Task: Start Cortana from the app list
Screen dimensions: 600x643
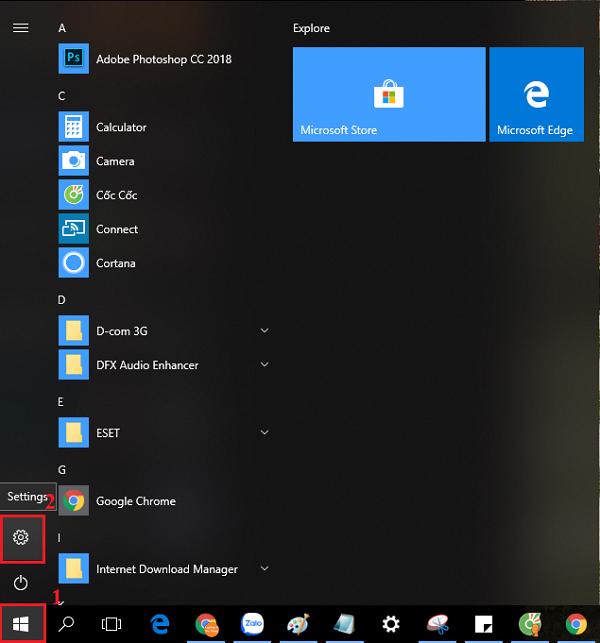Action: coord(115,263)
